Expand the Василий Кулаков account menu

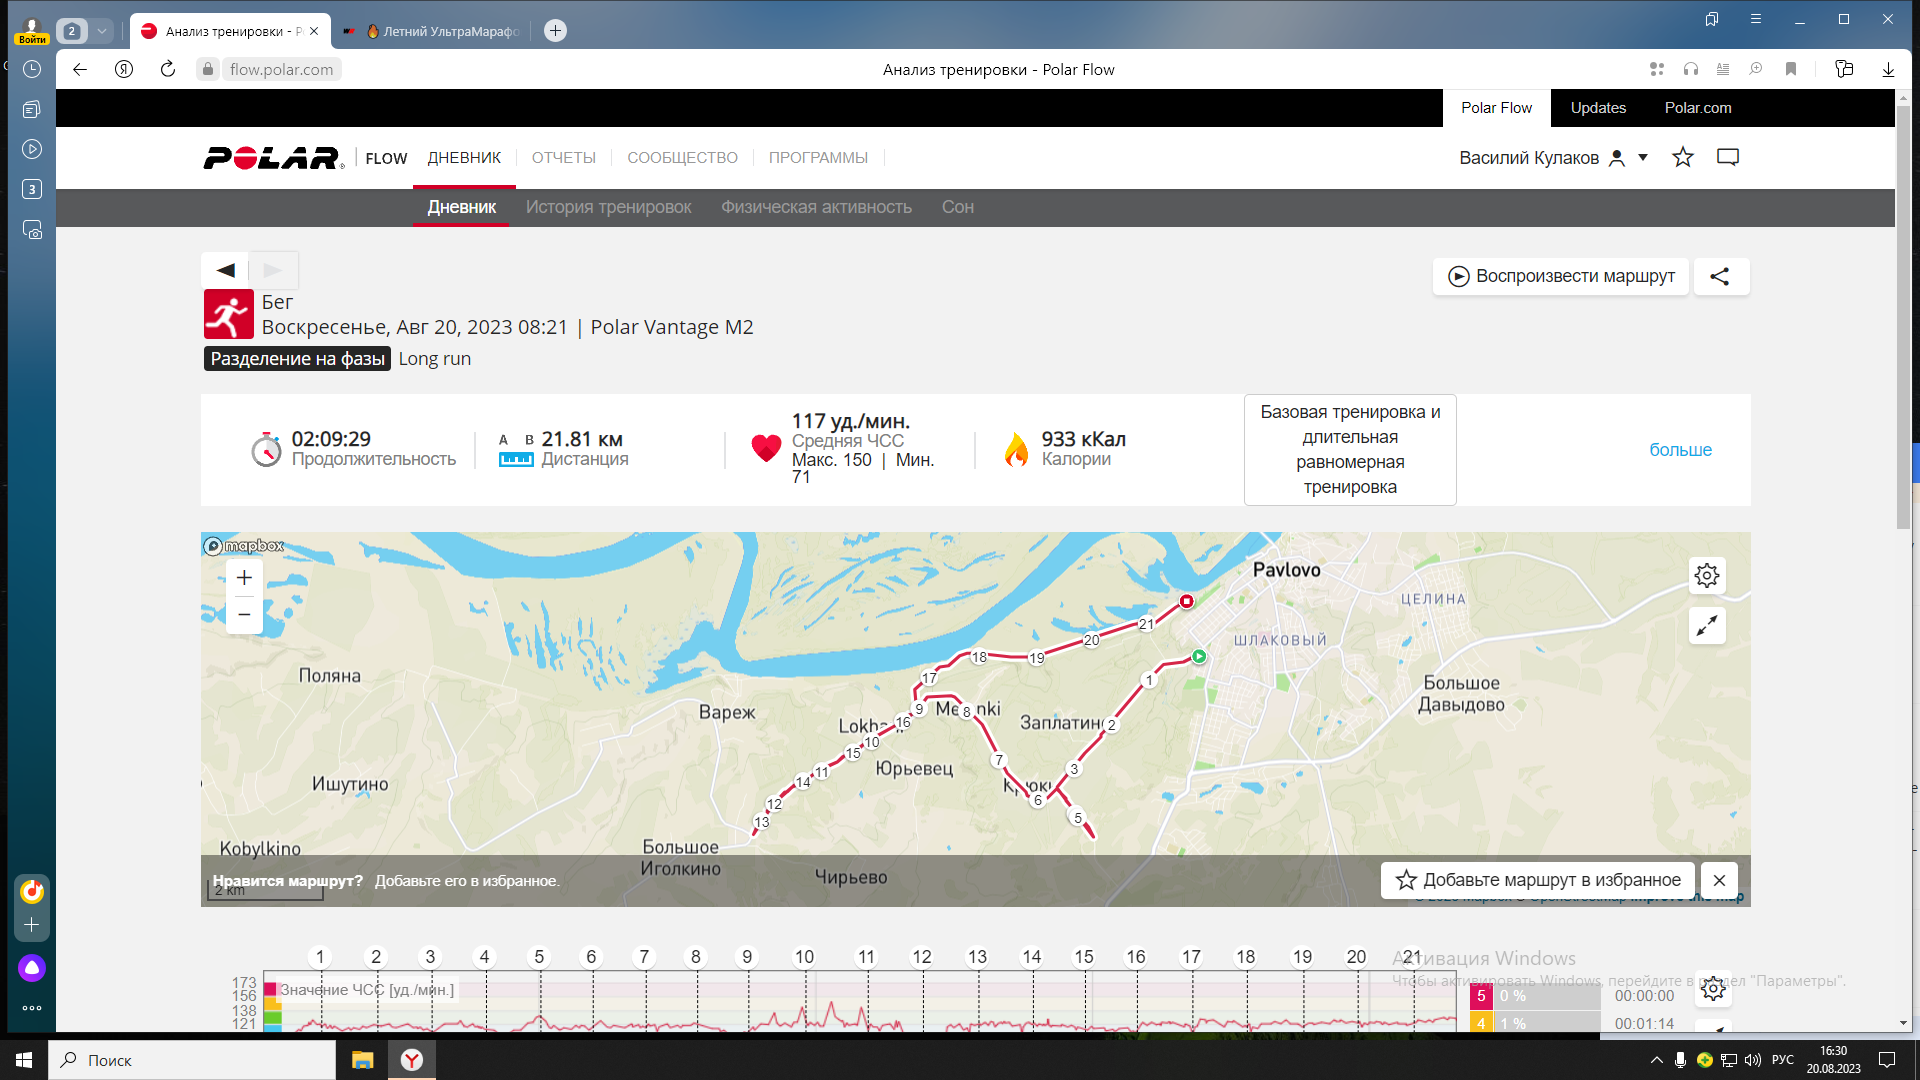tap(1643, 158)
